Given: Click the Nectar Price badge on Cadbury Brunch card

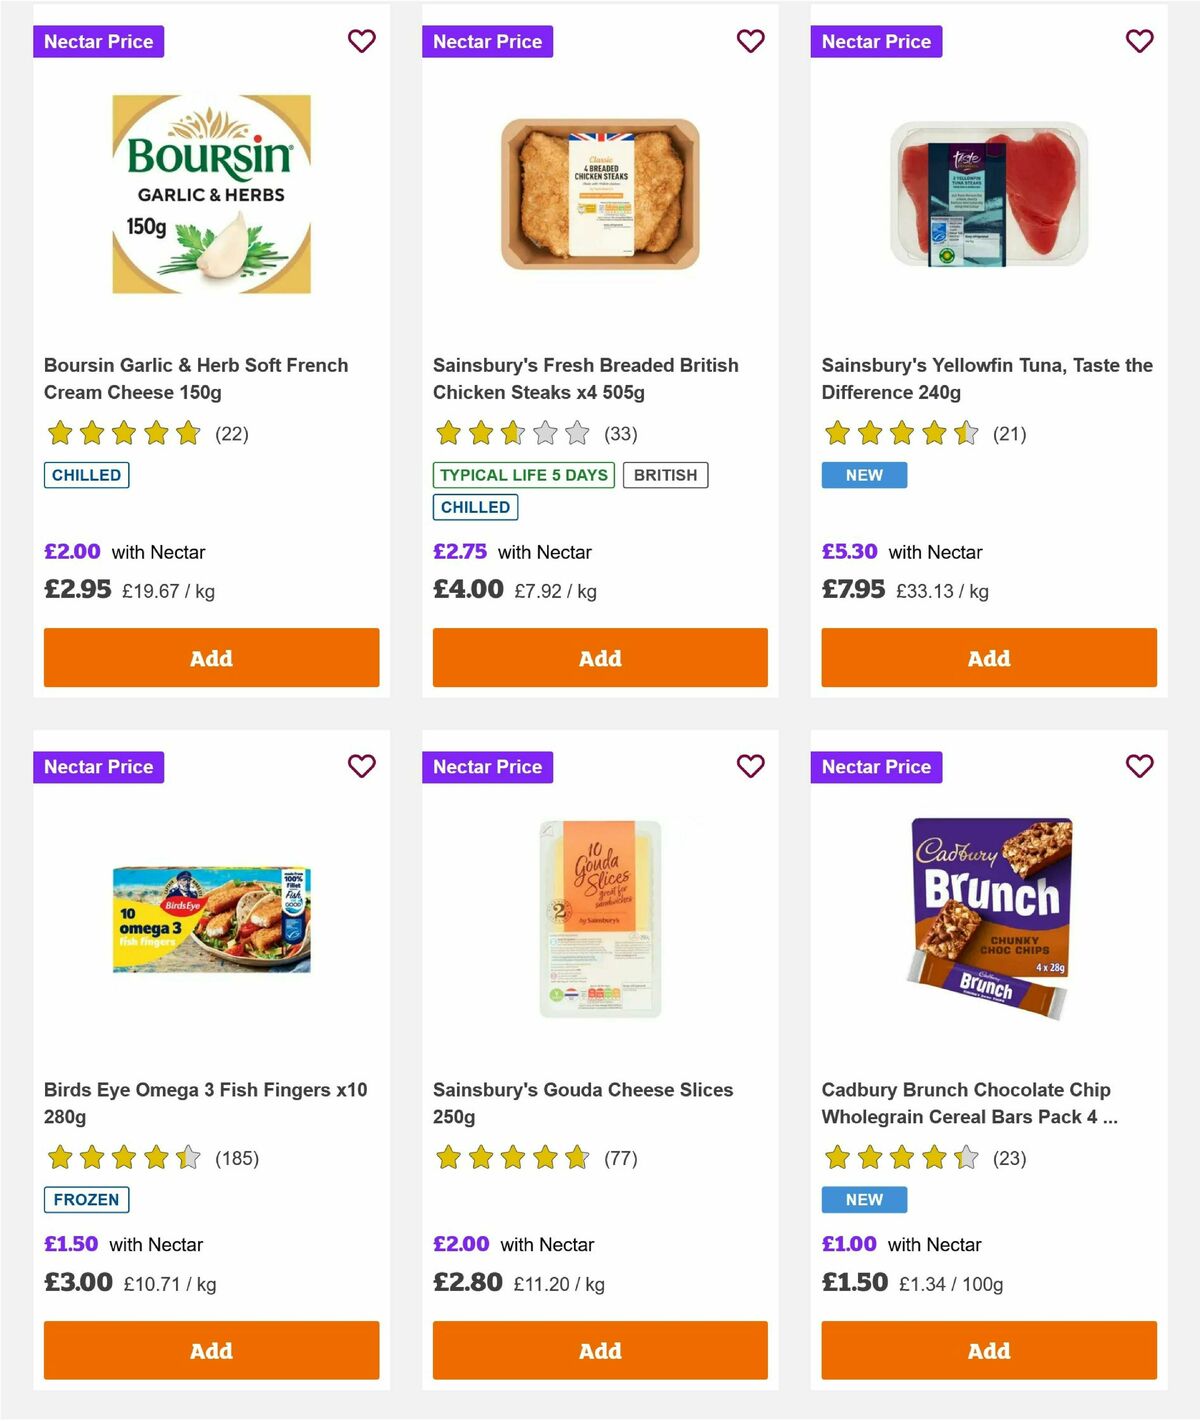Looking at the screenshot, I should (x=876, y=767).
